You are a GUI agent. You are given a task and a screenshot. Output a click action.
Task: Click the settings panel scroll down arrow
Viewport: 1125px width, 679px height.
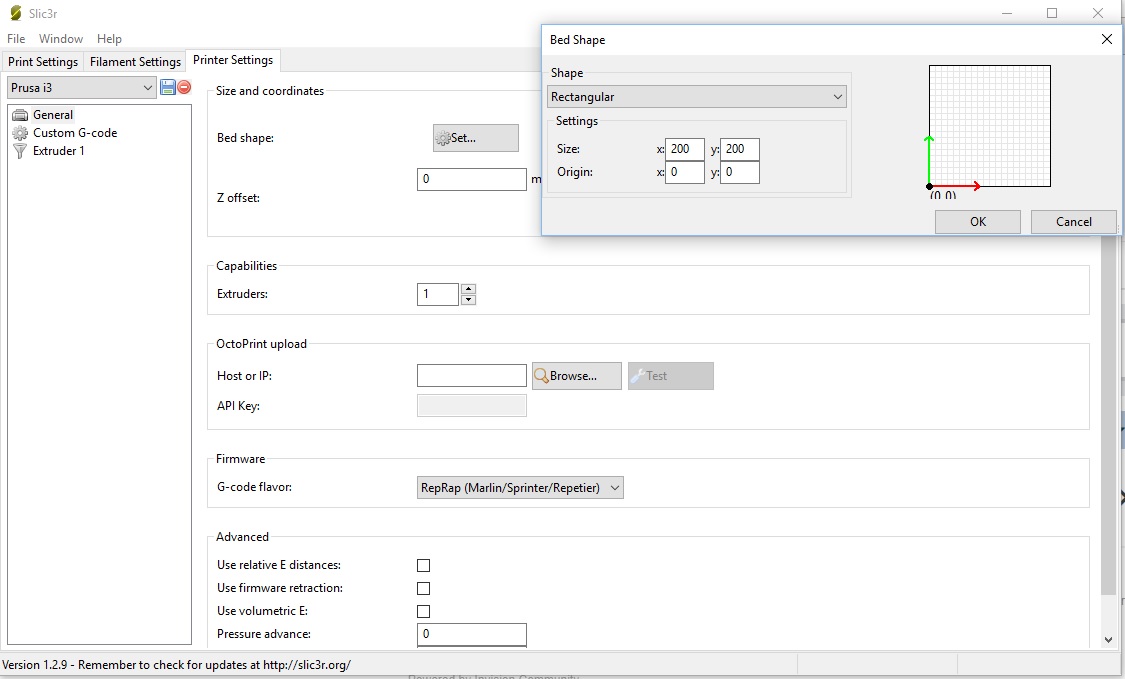[x=1108, y=640]
